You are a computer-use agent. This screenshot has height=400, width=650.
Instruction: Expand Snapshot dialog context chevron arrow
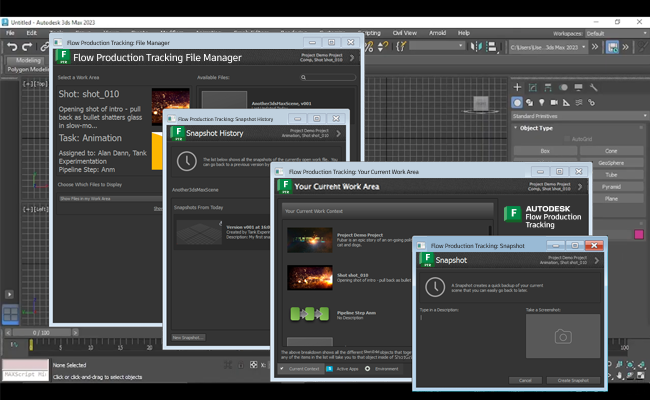pos(597,260)
